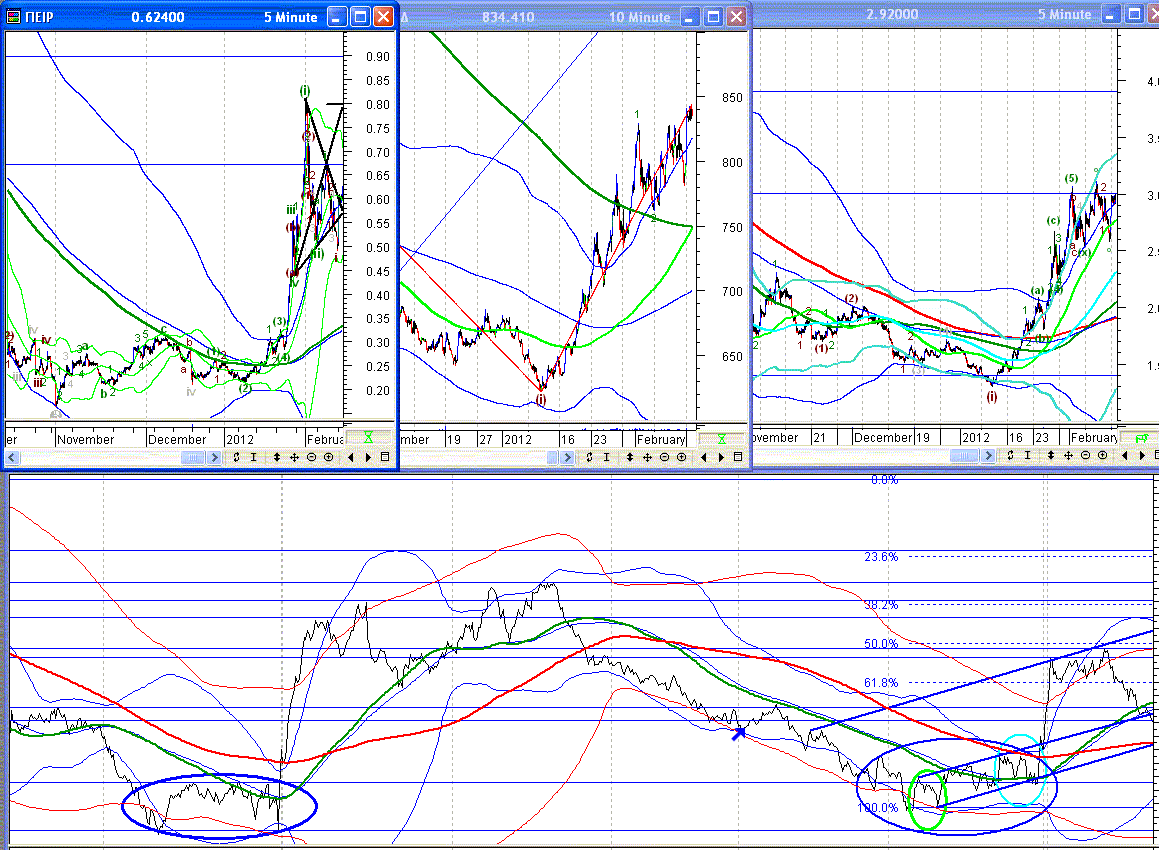Click the green hourglass in 834.410 window
1159x850 pixels.
pyautogui.click(x=721, y=439)
